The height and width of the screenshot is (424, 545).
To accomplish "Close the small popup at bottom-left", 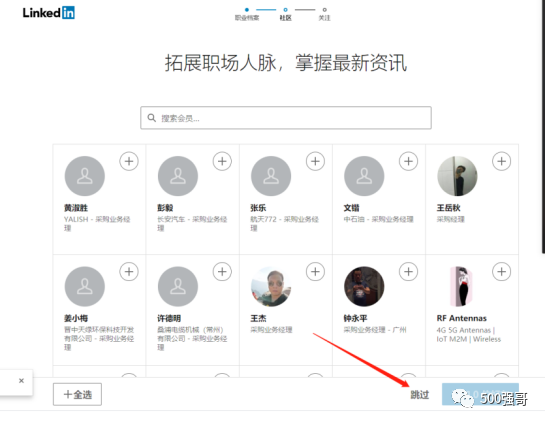I will click(x=21, y=381).
